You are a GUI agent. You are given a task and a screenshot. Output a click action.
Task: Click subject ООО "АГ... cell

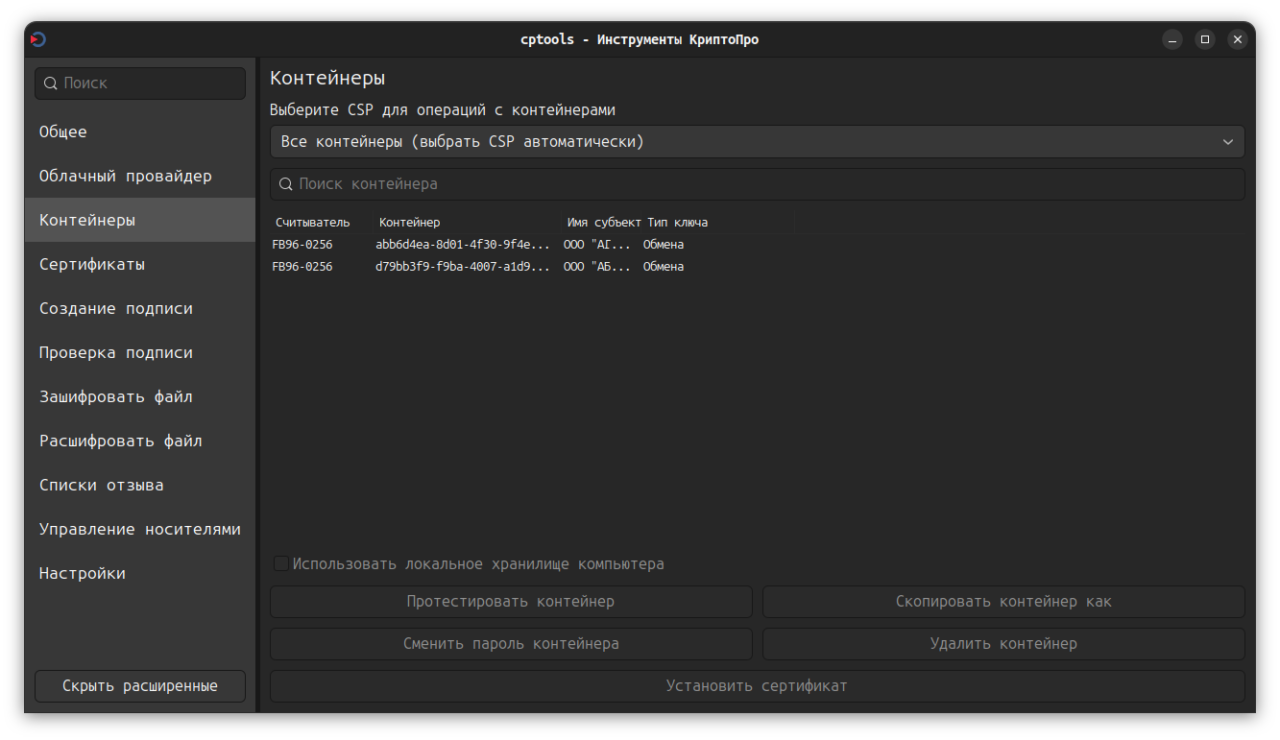(x=597, y=245)
